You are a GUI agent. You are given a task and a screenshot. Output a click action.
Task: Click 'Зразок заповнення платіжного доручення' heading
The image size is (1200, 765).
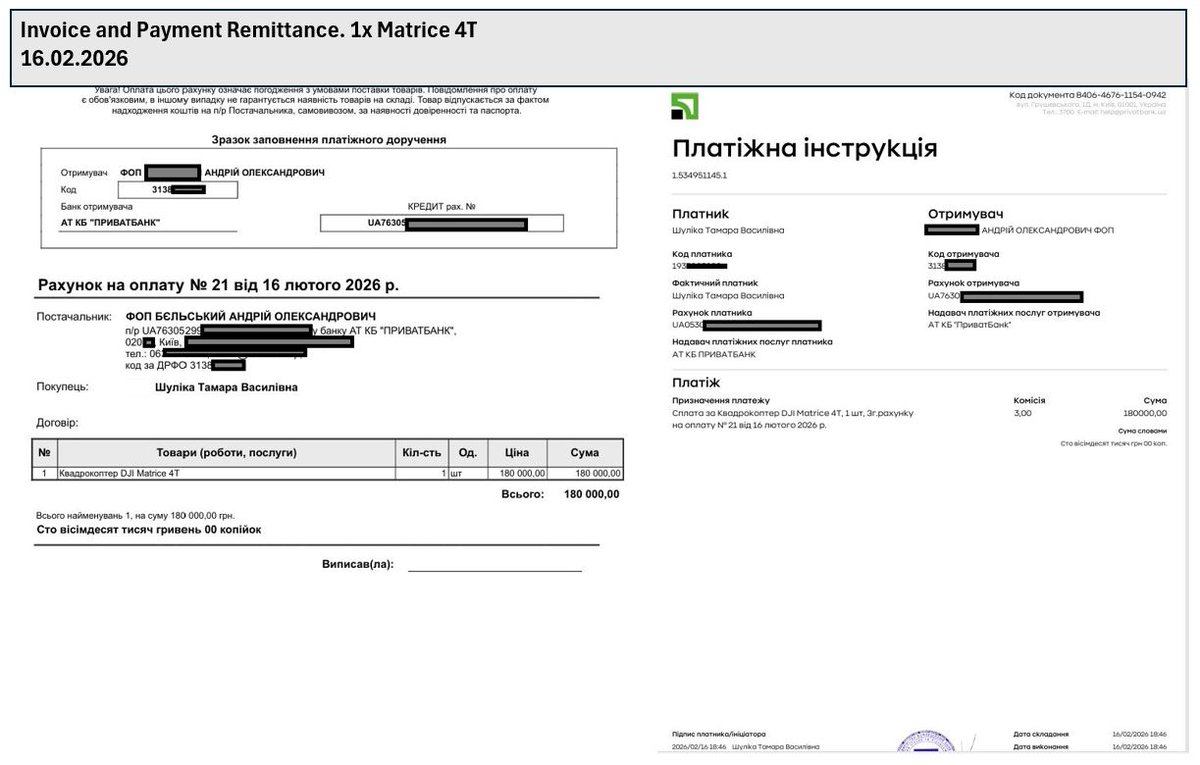coord(329,140)
